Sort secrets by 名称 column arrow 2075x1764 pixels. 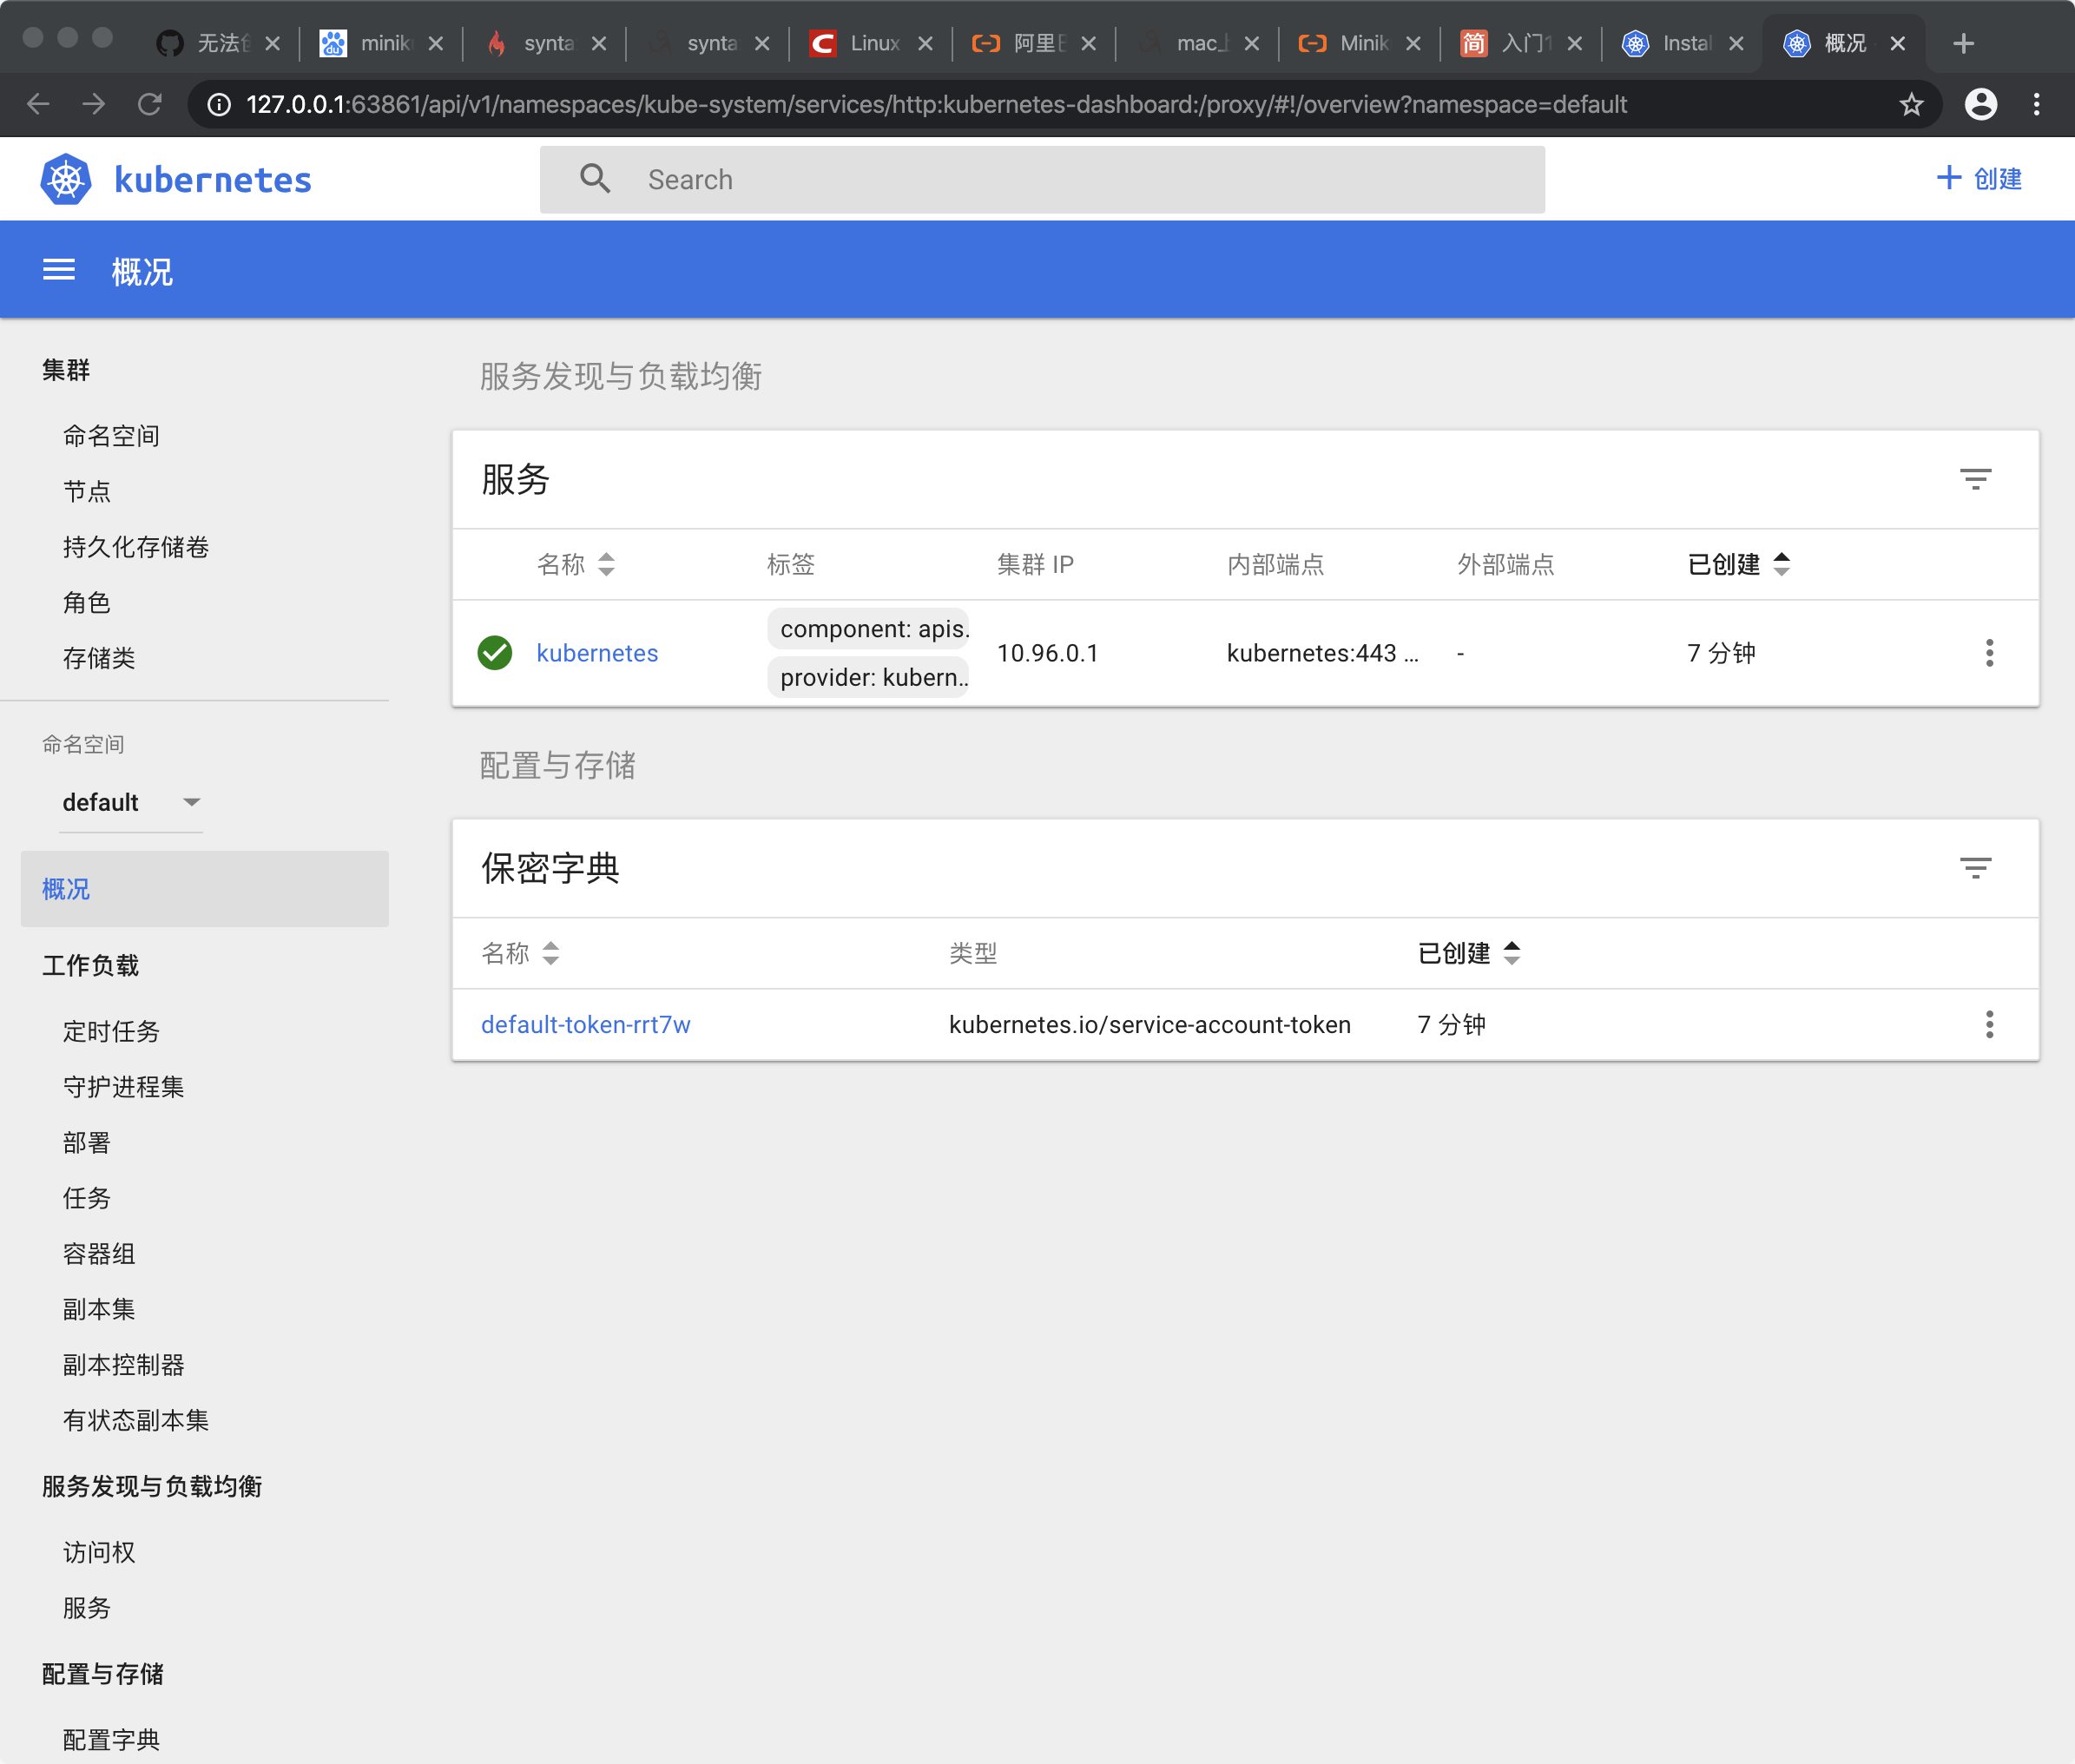point(550,953)
